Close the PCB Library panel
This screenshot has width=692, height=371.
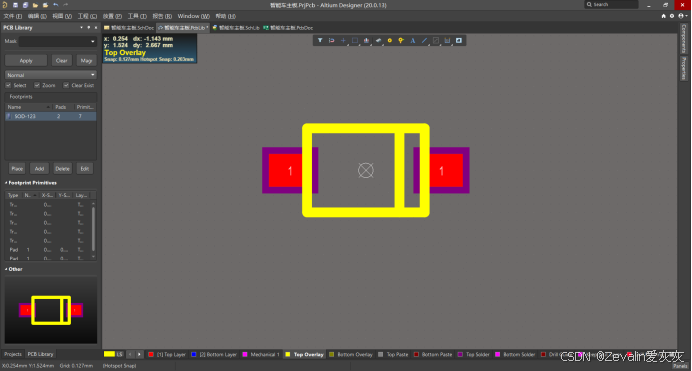coord(96,27)
